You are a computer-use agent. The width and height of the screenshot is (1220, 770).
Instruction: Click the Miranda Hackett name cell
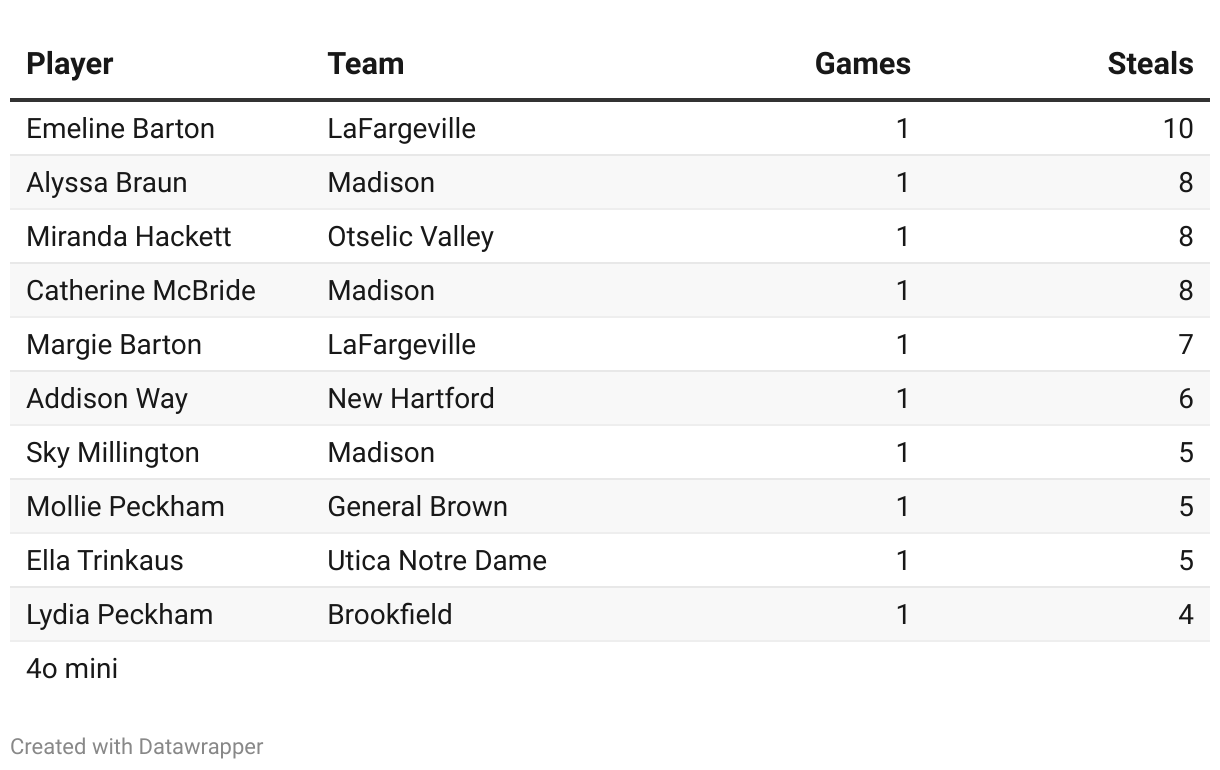tap(129, 237)
